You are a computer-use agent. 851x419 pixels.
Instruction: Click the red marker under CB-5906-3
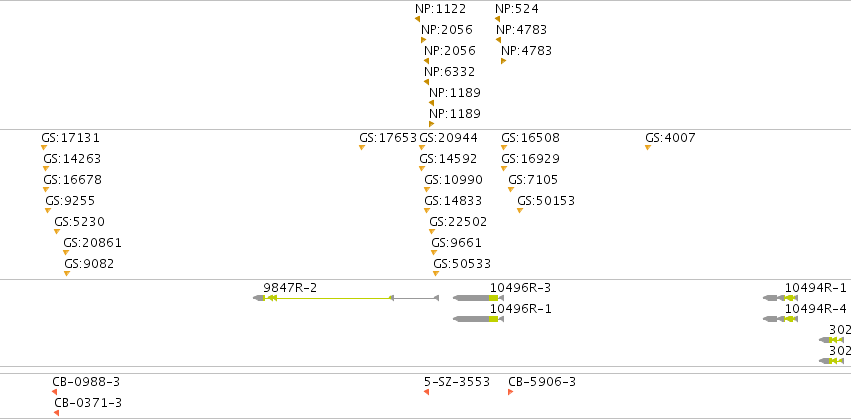click(x=511, y=392)
